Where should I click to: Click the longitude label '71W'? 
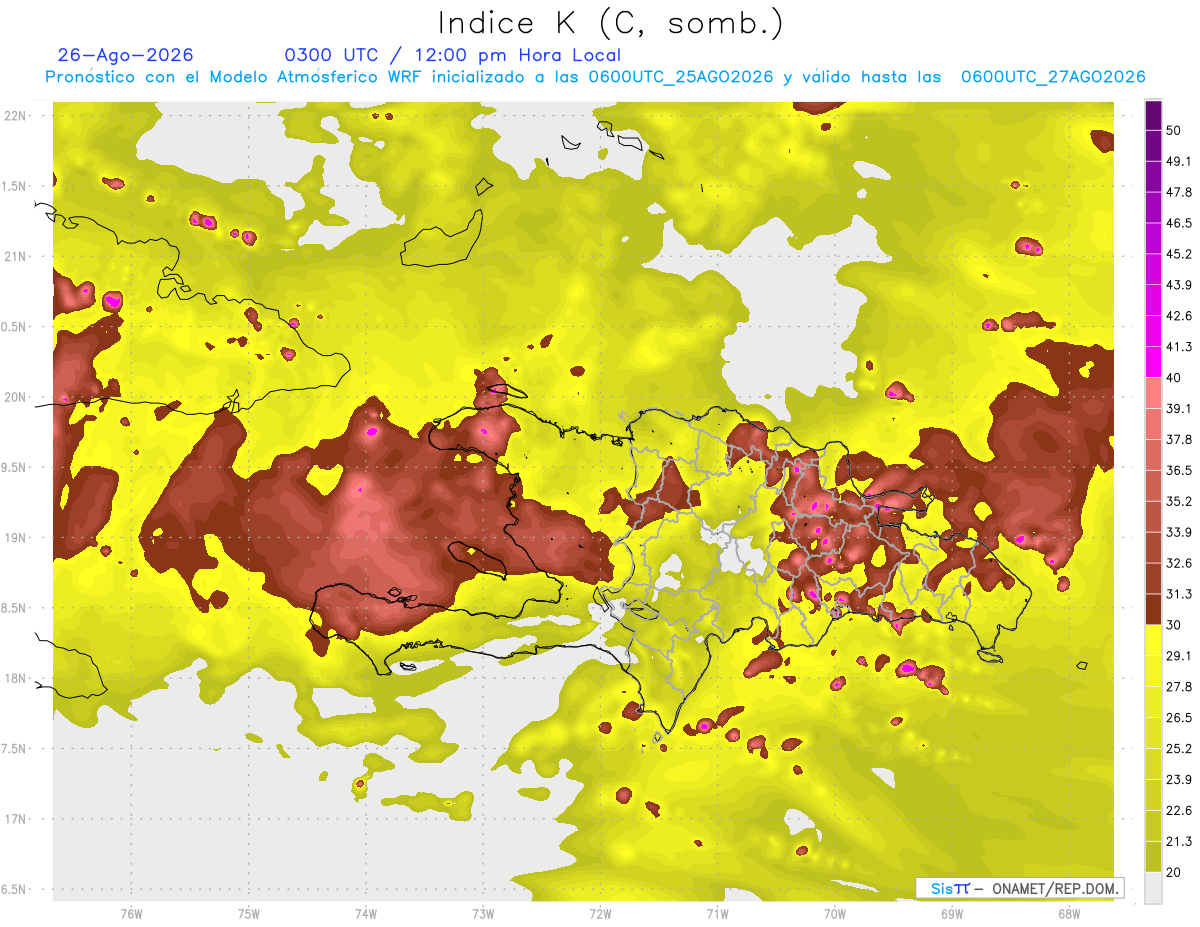pyautogui.click(x=717, y=914)
